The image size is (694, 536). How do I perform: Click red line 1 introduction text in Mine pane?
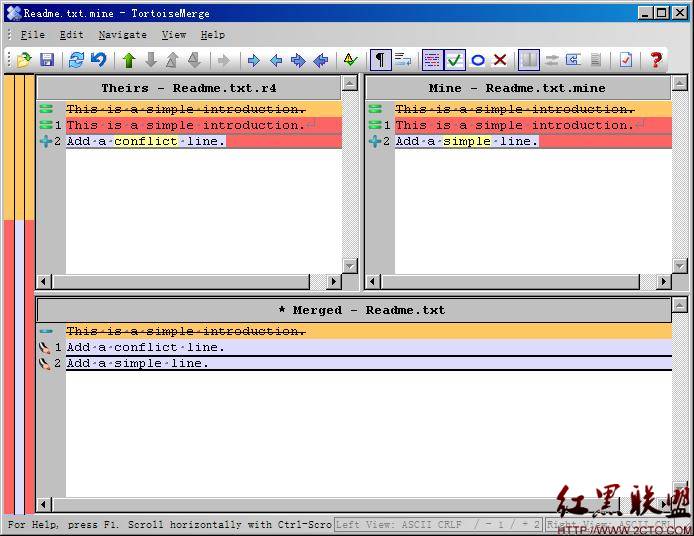tap(514, 125)
